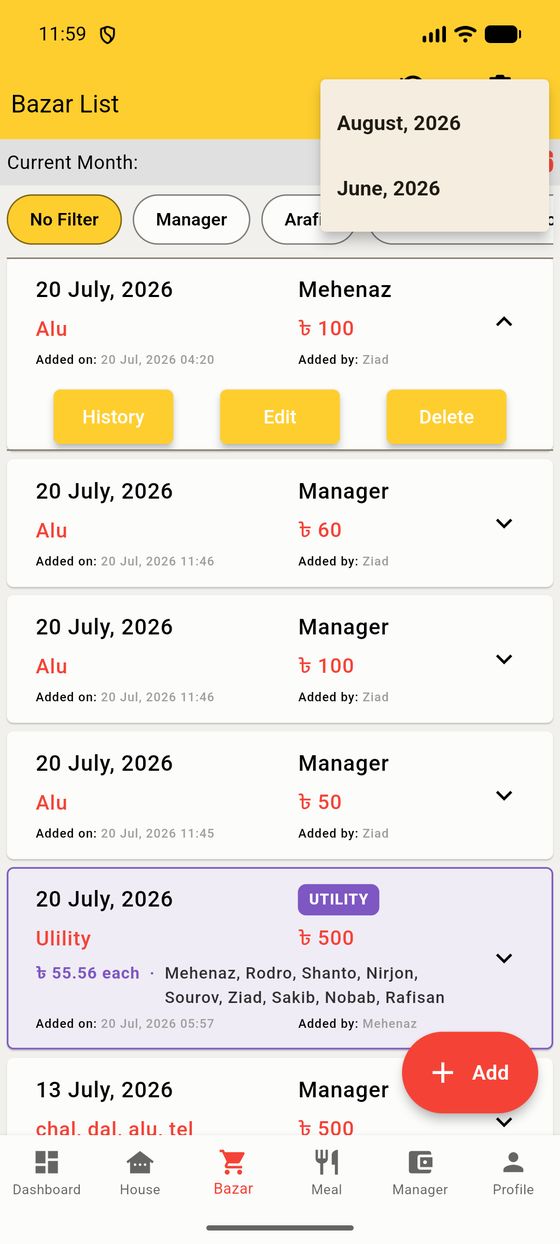Open the Meal fork-and-knife icon

coord(326,1162)
